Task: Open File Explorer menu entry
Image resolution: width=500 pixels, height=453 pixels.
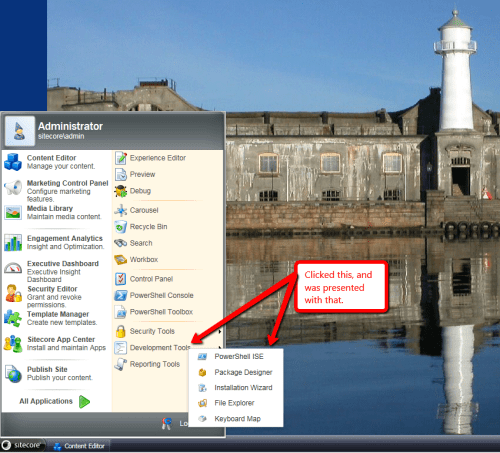Action: pyautogui.click(x=236, y=403)
